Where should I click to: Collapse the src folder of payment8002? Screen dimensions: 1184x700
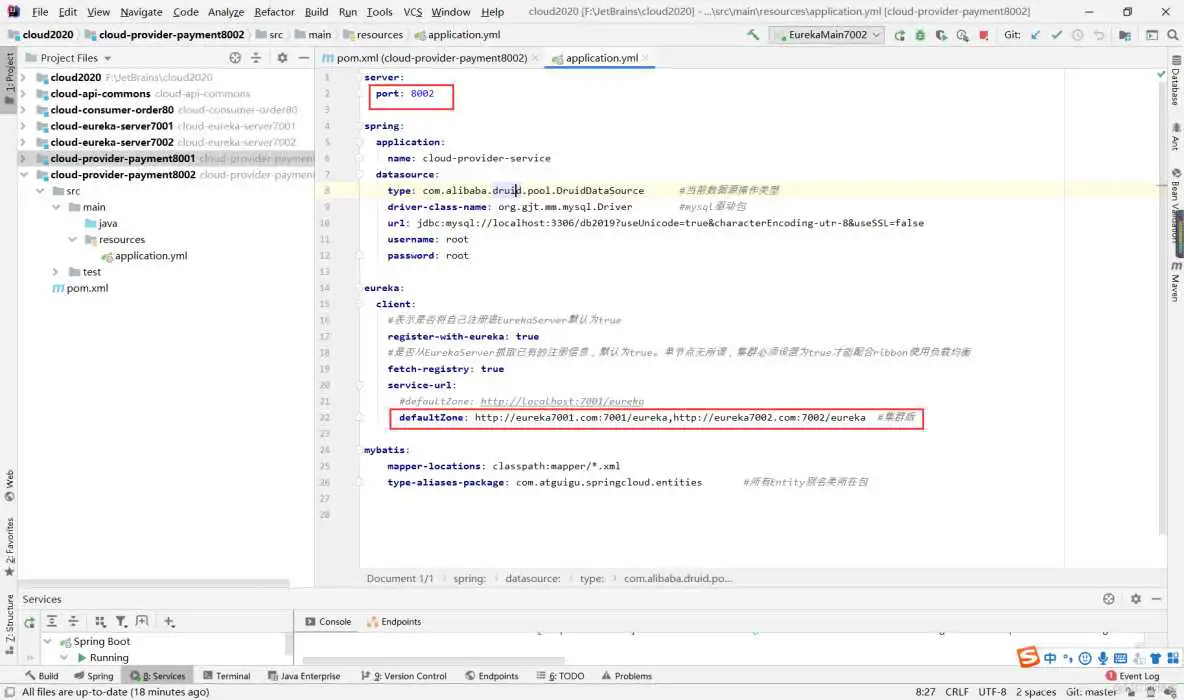(40, 190)
